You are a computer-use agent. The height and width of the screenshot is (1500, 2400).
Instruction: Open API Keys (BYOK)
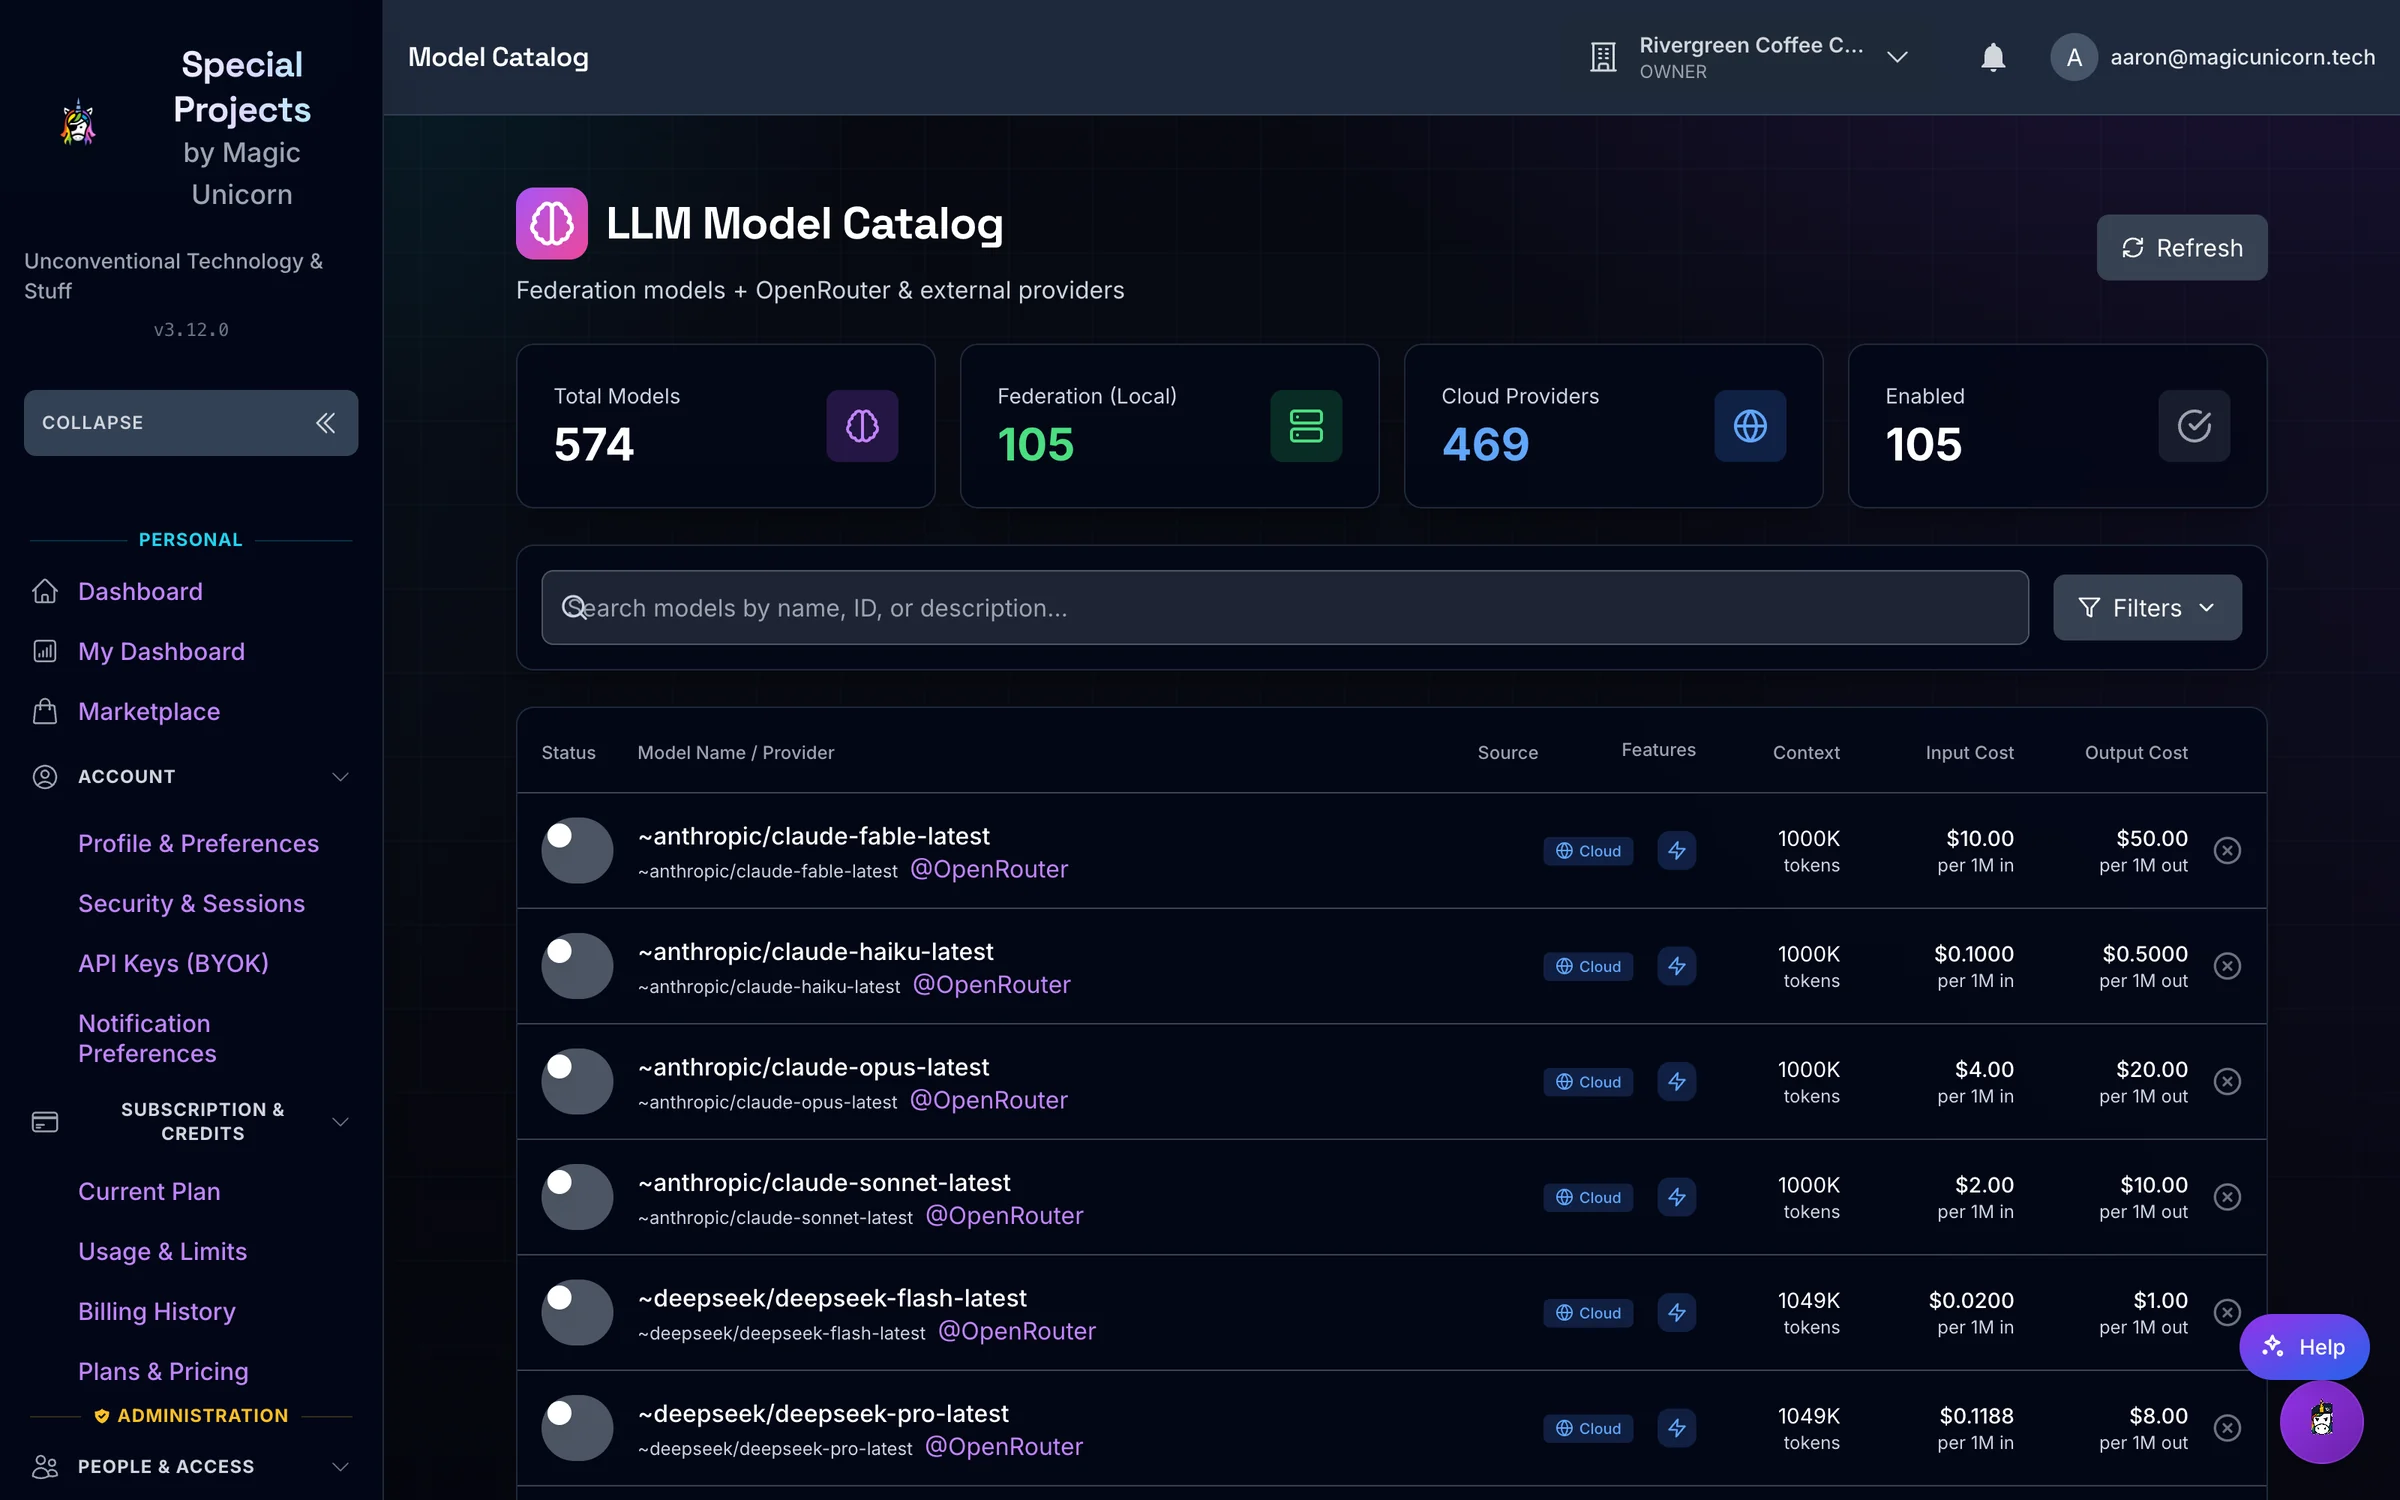(173, 964)
